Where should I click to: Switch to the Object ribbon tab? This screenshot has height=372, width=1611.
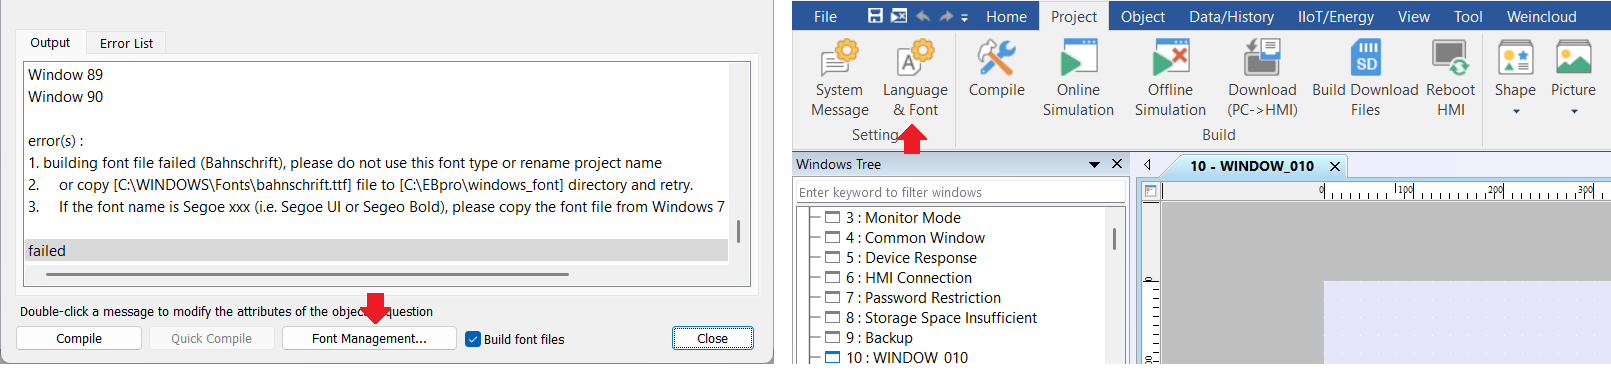(x=1142, y=16)
